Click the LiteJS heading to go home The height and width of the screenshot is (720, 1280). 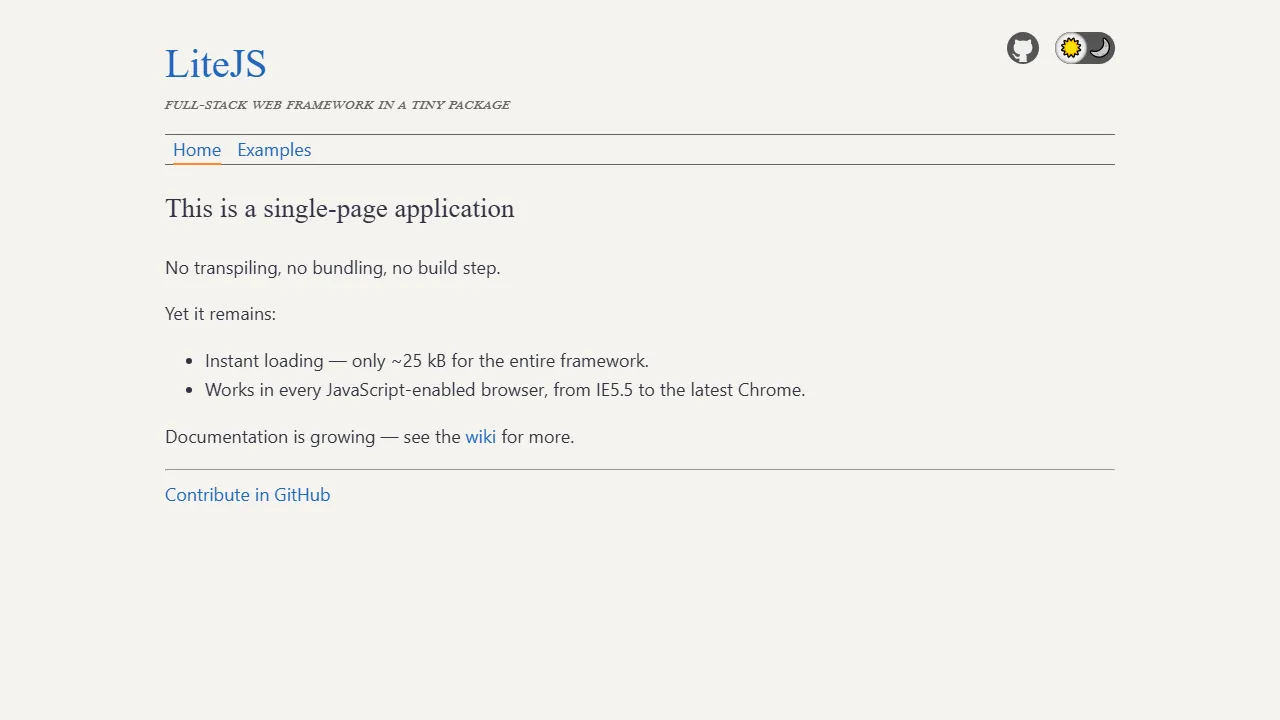pos(215,63)
